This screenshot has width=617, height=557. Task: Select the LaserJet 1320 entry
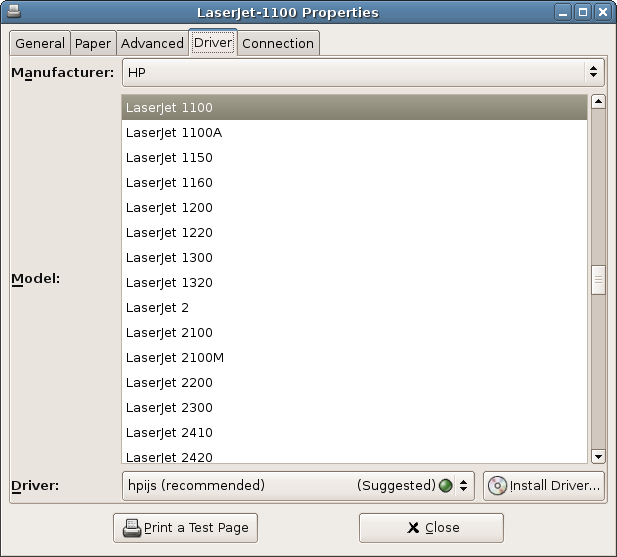click(354, 282)
